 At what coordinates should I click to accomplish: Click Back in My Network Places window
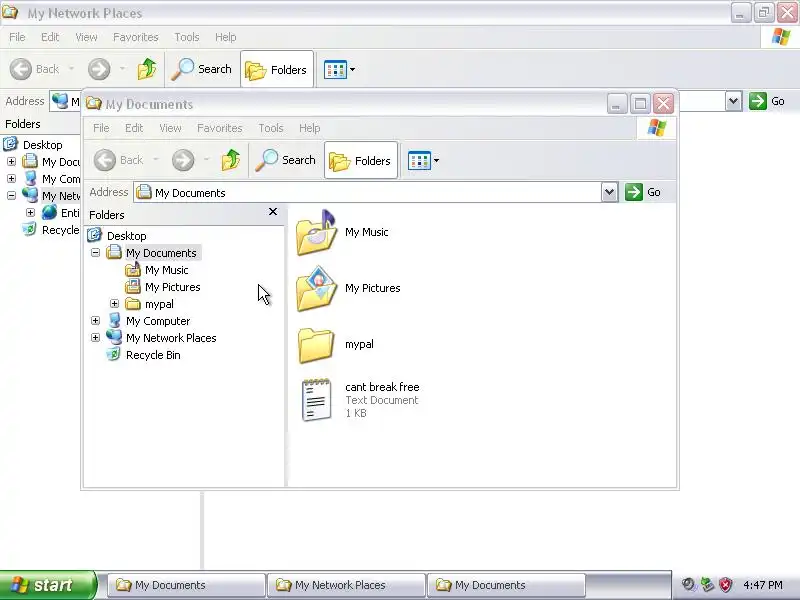pos(35,69)
